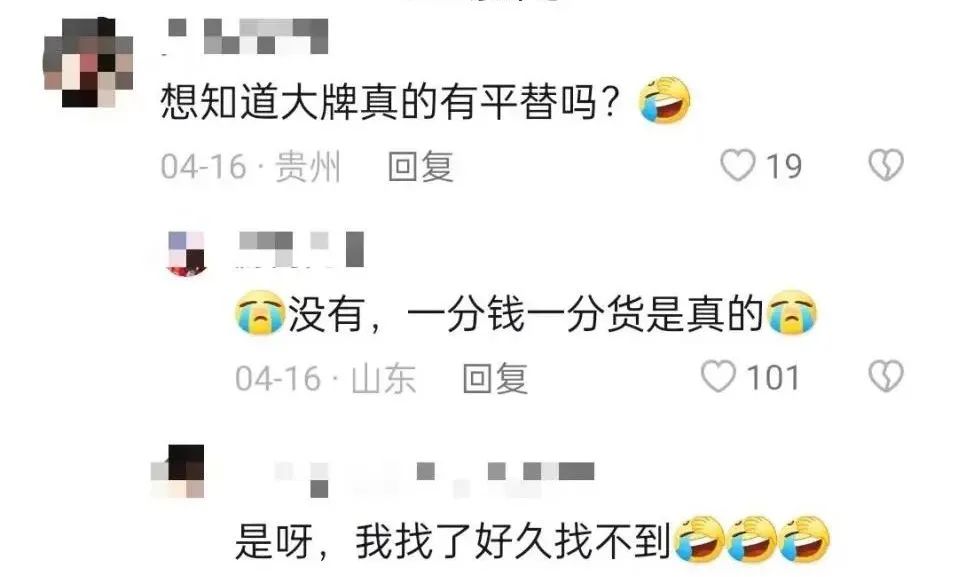Viewport: 958px width, 577px height.
Task: Like the 贵州 comment with 19 likes
Action: click(738, 165)
